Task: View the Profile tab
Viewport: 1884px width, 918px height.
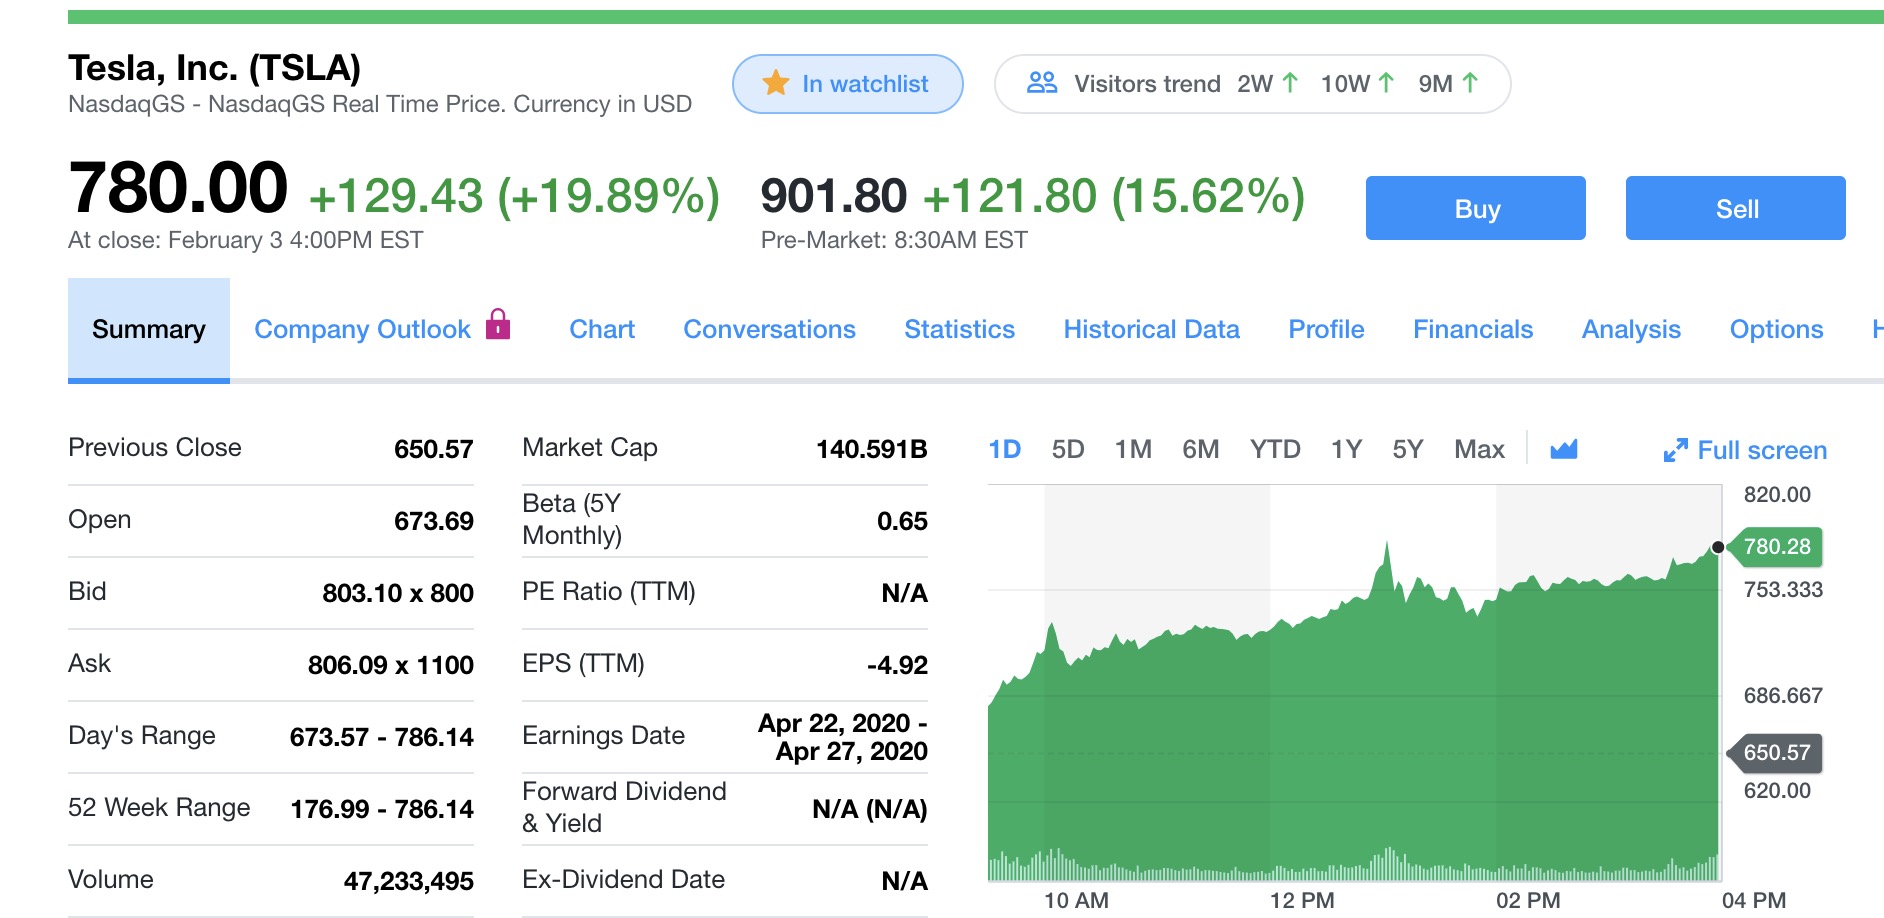Action: 1327,329
